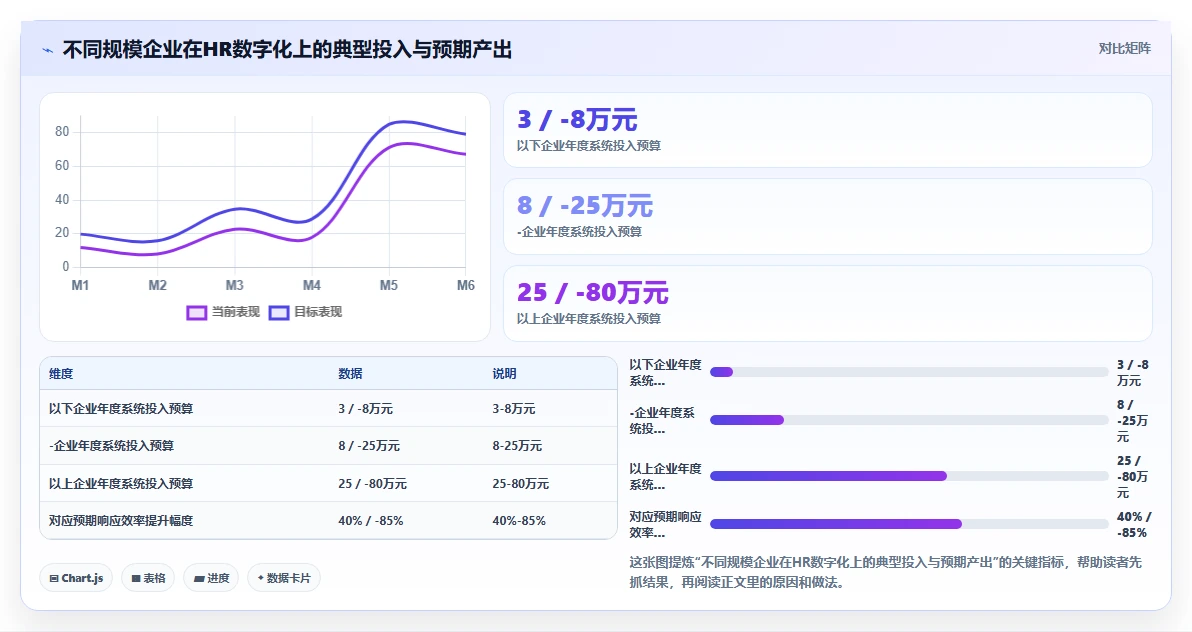The width and height of the screenshot is (1192, 632).
Task: Click table row label -企业年度系统投入预算
Action: (x=112, y=446)
